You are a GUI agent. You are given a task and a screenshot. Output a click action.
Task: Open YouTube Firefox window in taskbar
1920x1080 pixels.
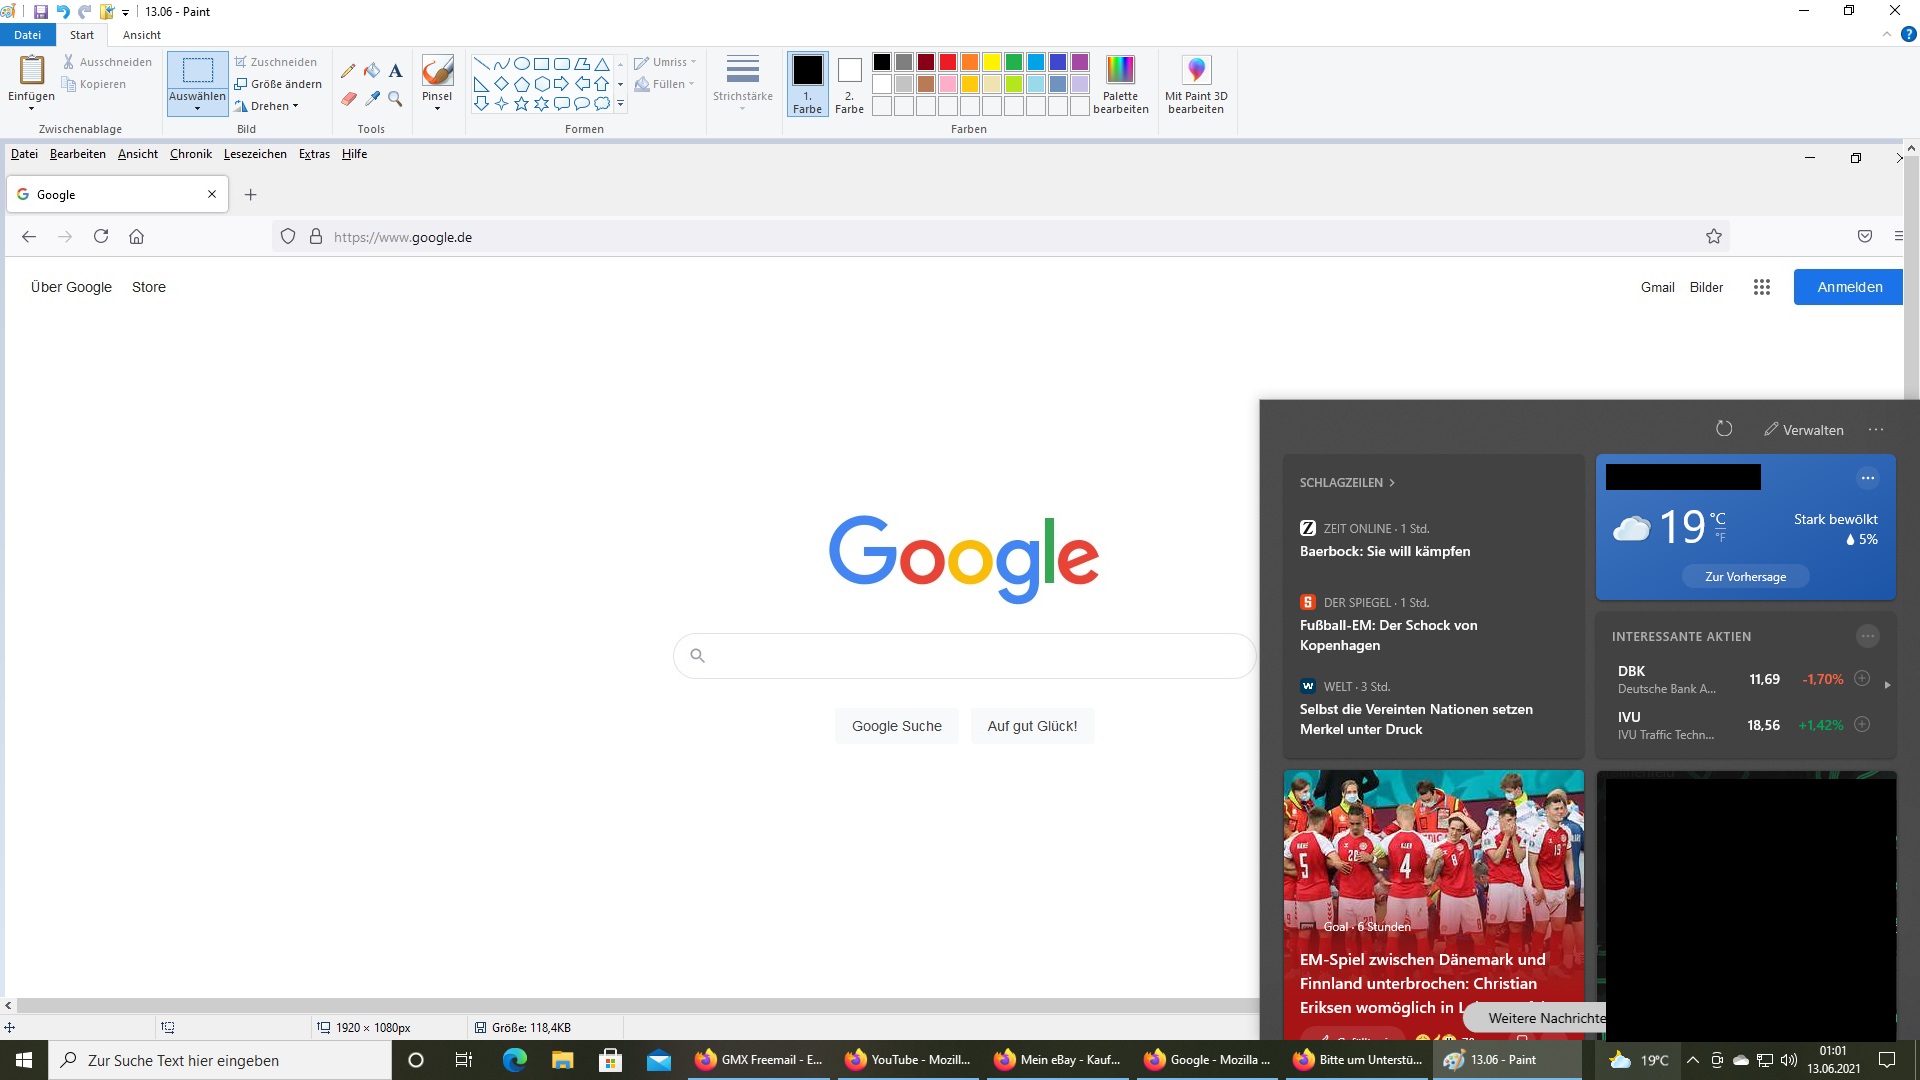click(x=908, y=1060)
